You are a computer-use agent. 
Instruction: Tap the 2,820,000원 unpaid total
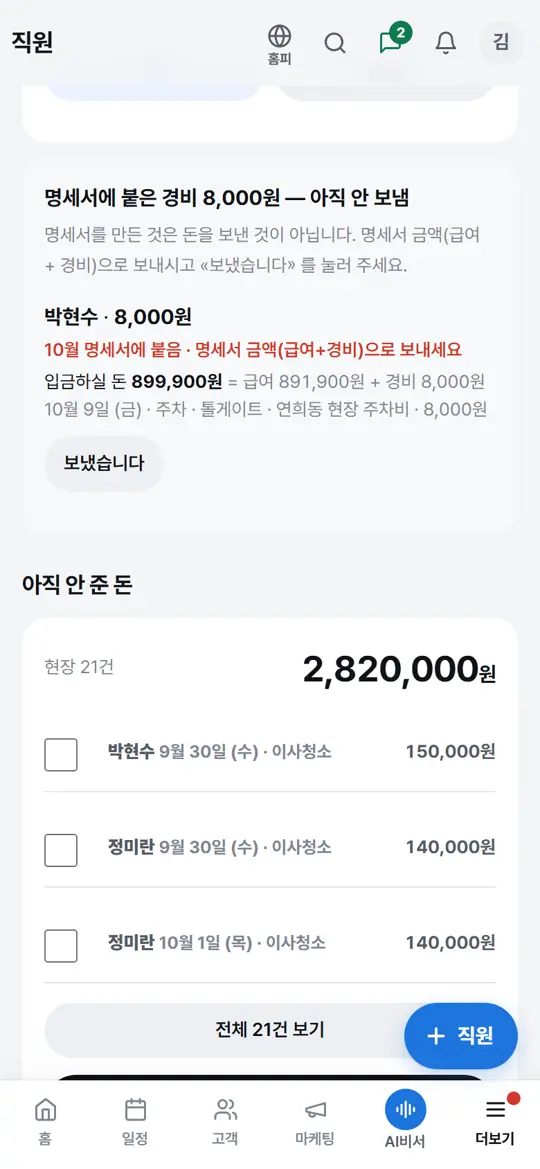pyautogui.click(x=399, y=670)
